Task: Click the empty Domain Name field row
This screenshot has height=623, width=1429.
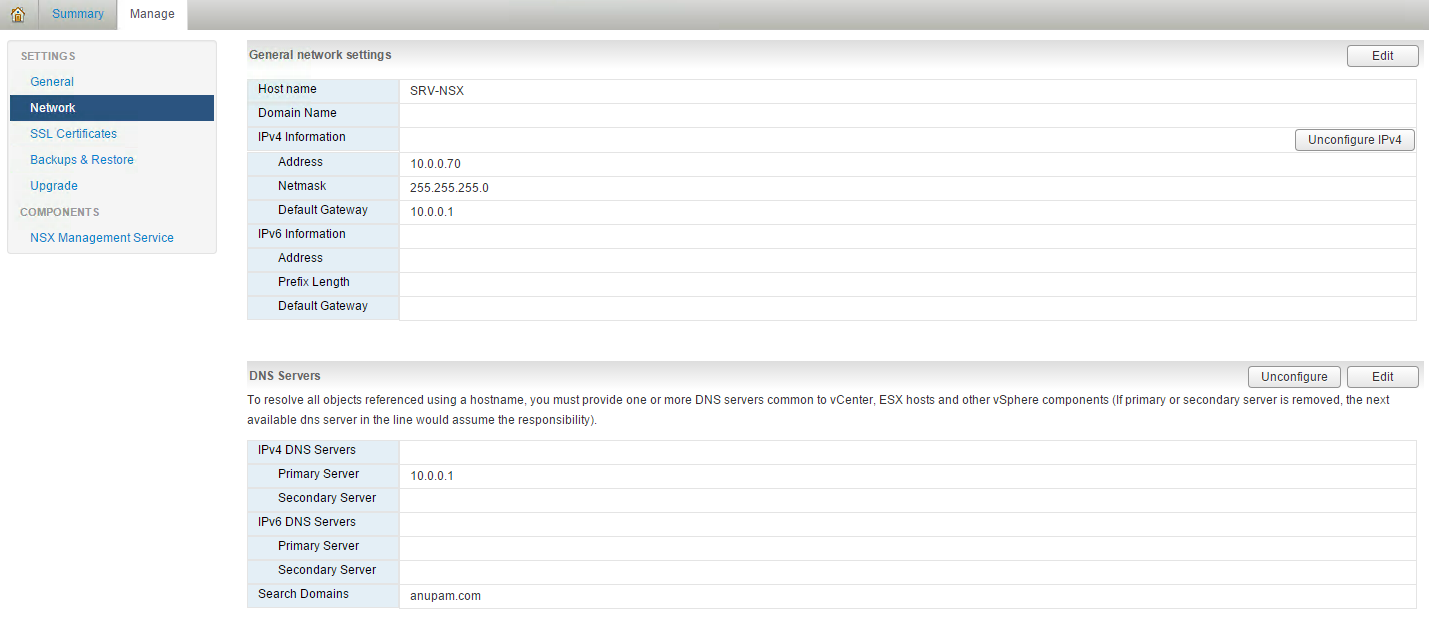Action: pyautogui.click(x=906, y=115)
